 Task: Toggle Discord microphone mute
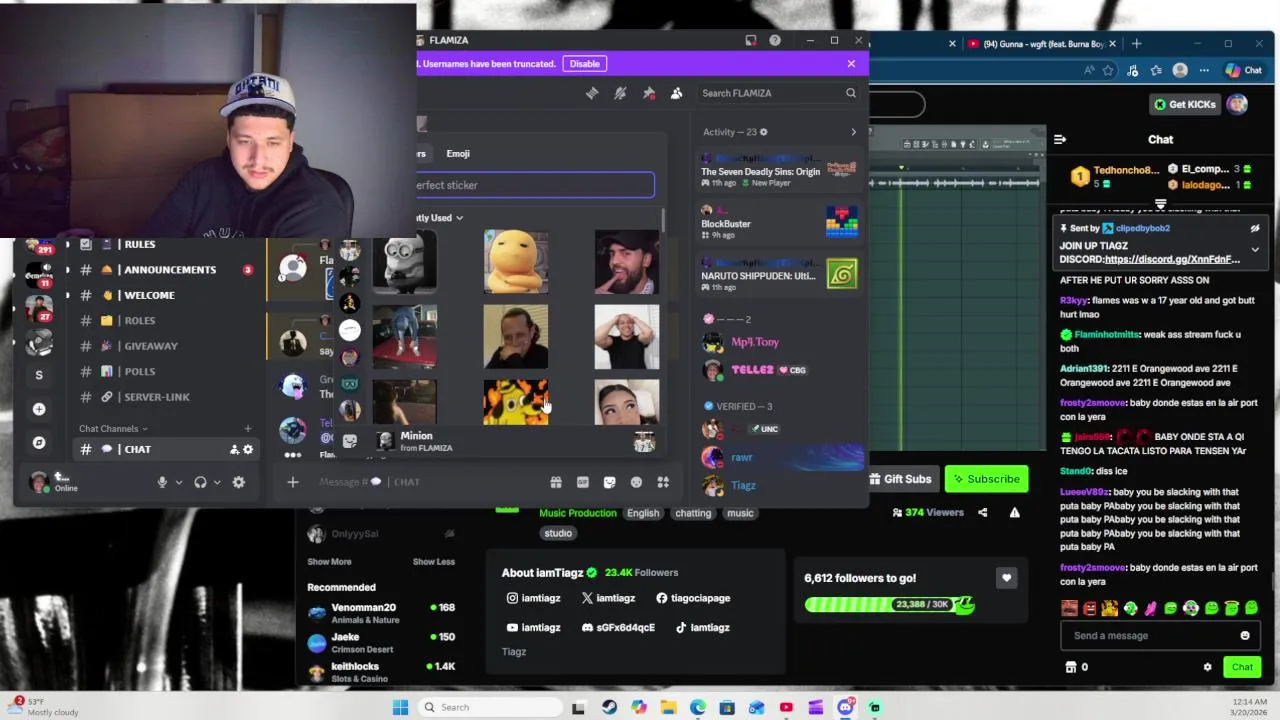162,482
